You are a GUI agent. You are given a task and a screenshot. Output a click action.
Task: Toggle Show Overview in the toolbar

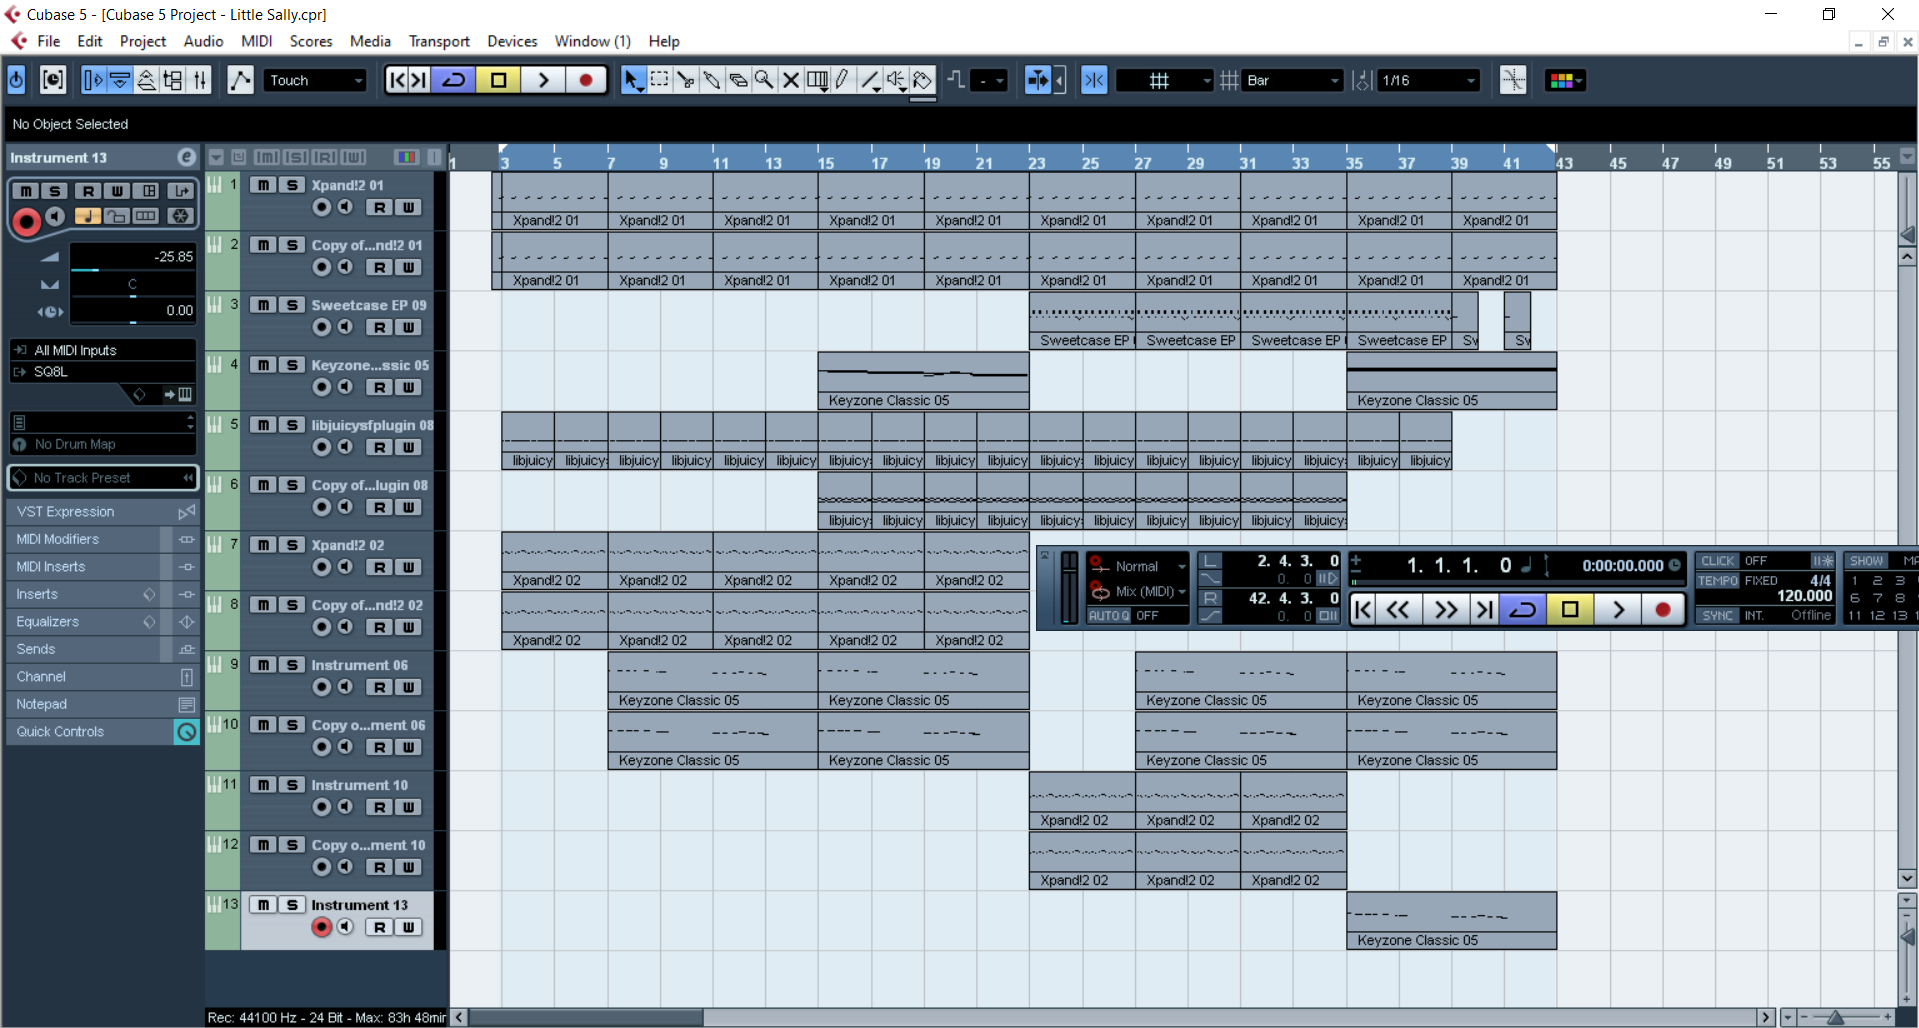tap(146, 80)
